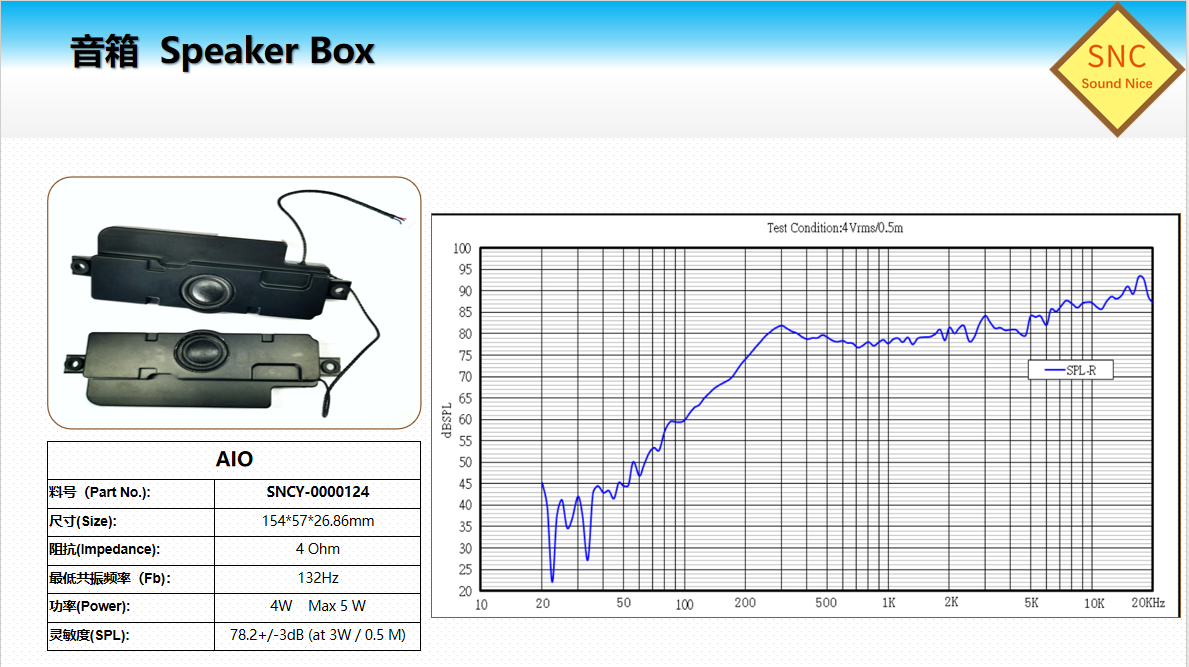Screen dimensions: 1189x667
Task: Select the Speaker Box slide title
Action: 222,52
